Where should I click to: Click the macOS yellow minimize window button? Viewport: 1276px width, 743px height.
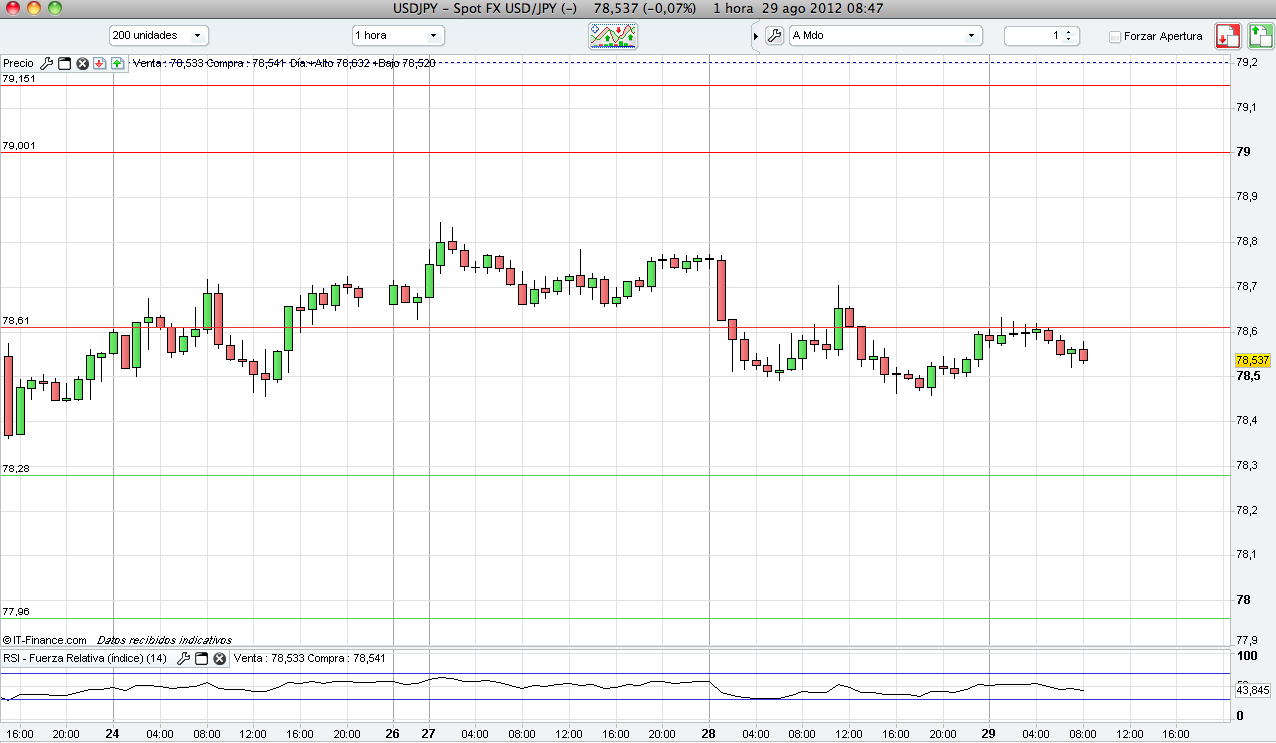point(32,8)
